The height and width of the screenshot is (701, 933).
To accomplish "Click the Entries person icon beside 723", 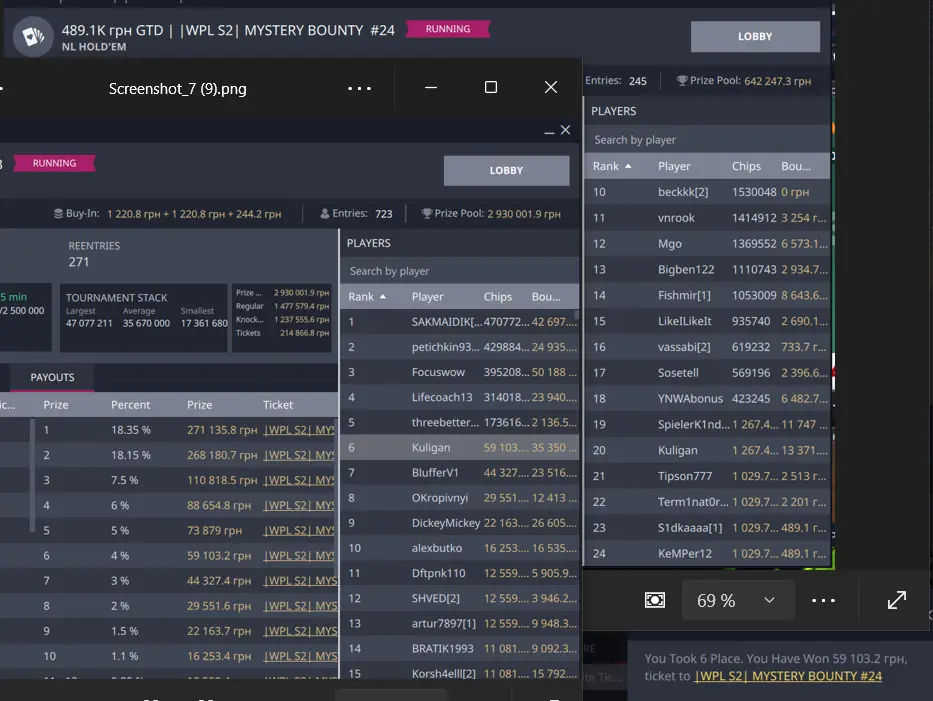I will [x=325, y=213].
